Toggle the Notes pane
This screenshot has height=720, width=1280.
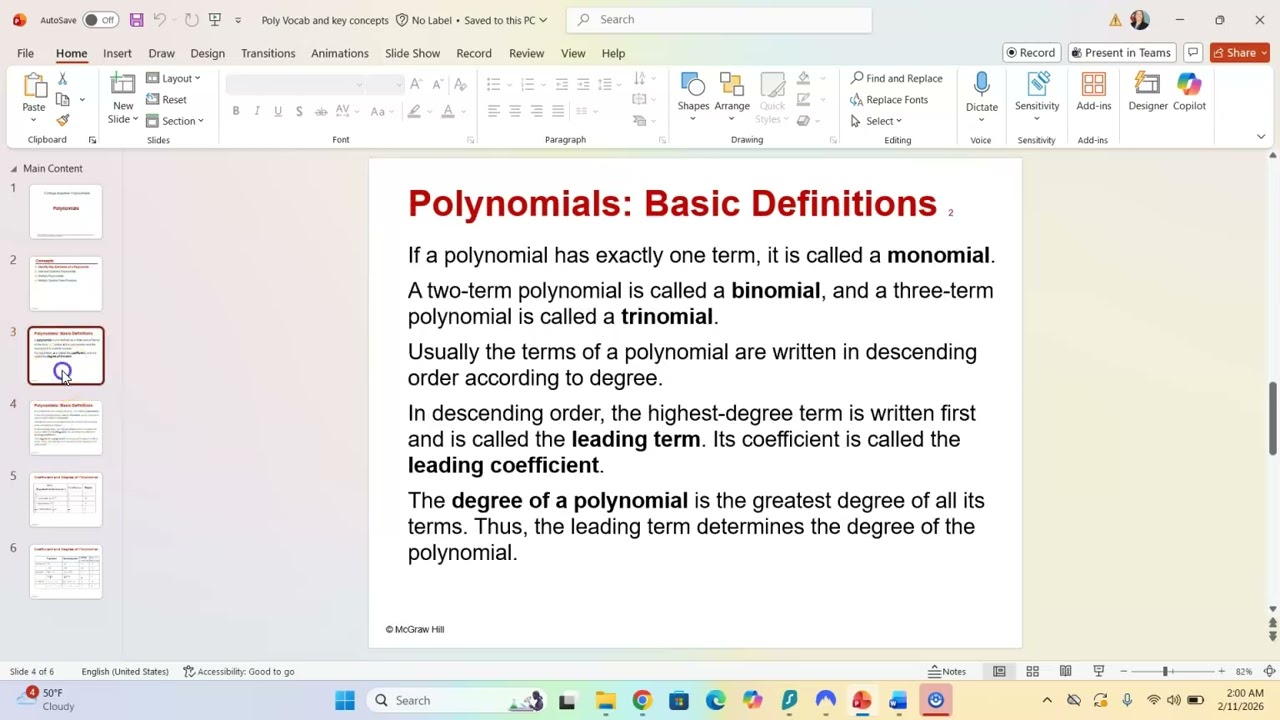pos(947,672)
